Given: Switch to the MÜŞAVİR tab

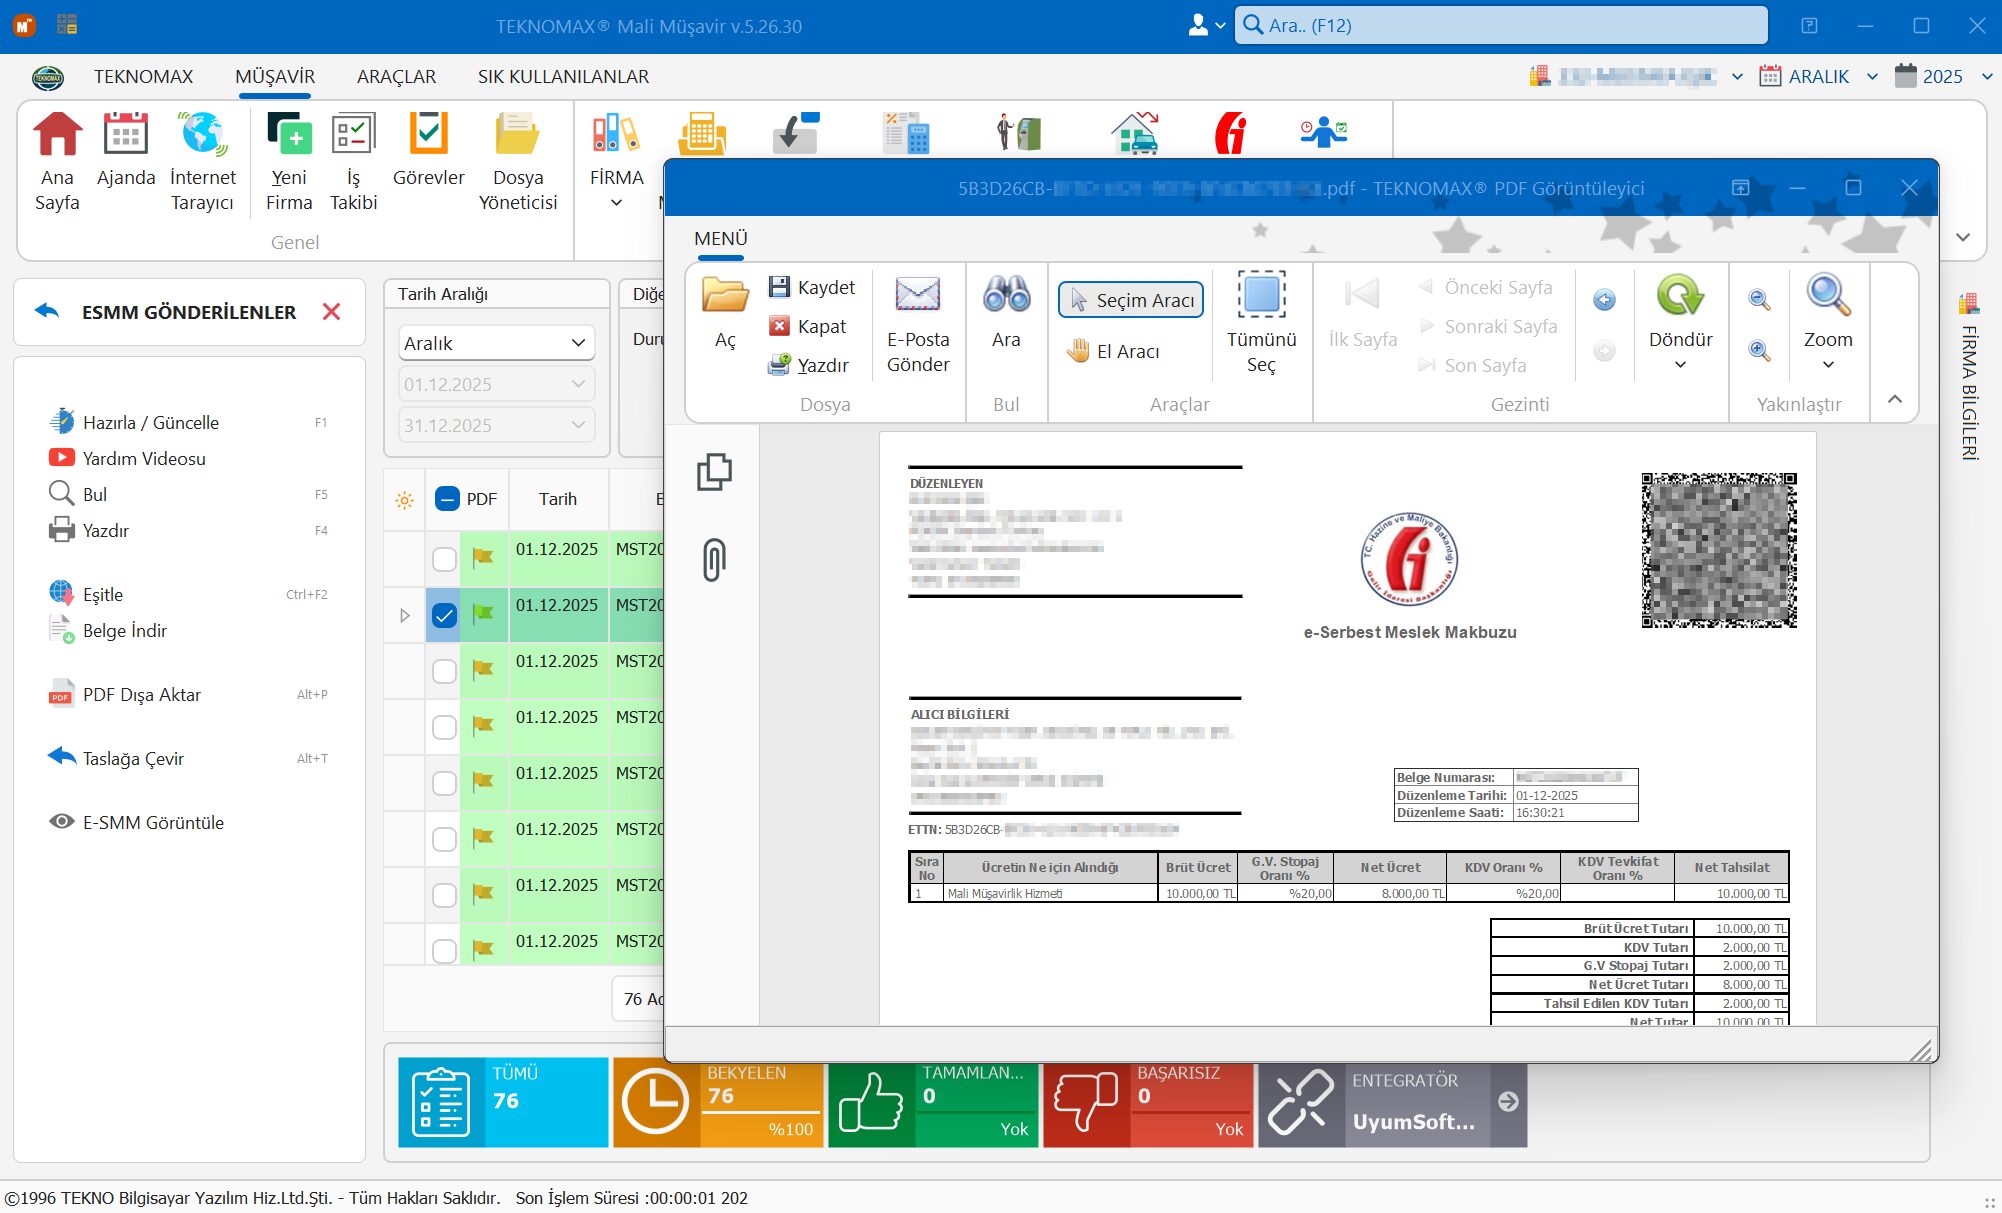Looking at the screenshot, I should (274, 77).
